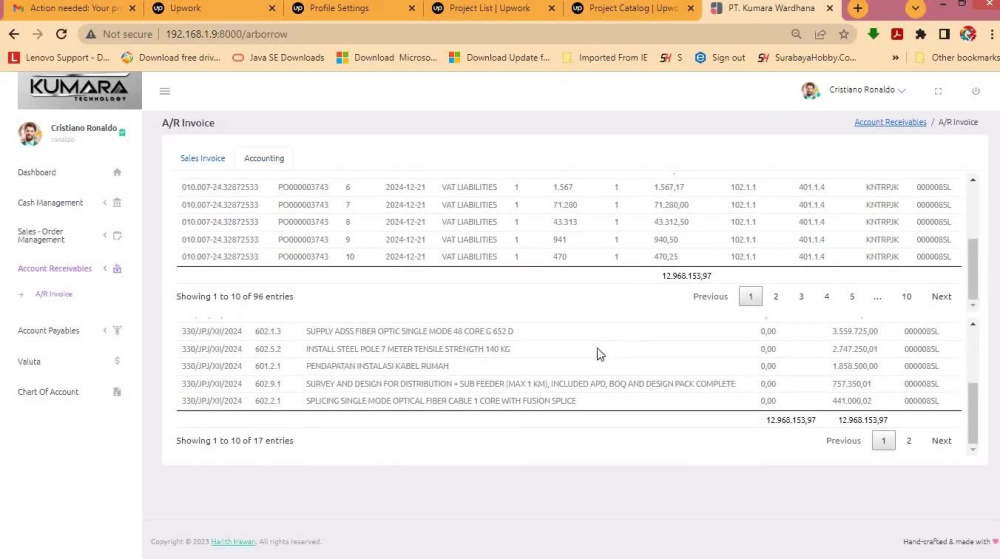Click the Kumara Technology logo
Image resolution: width=1000 pixels, height=559 pixels.
pos(80,90)
